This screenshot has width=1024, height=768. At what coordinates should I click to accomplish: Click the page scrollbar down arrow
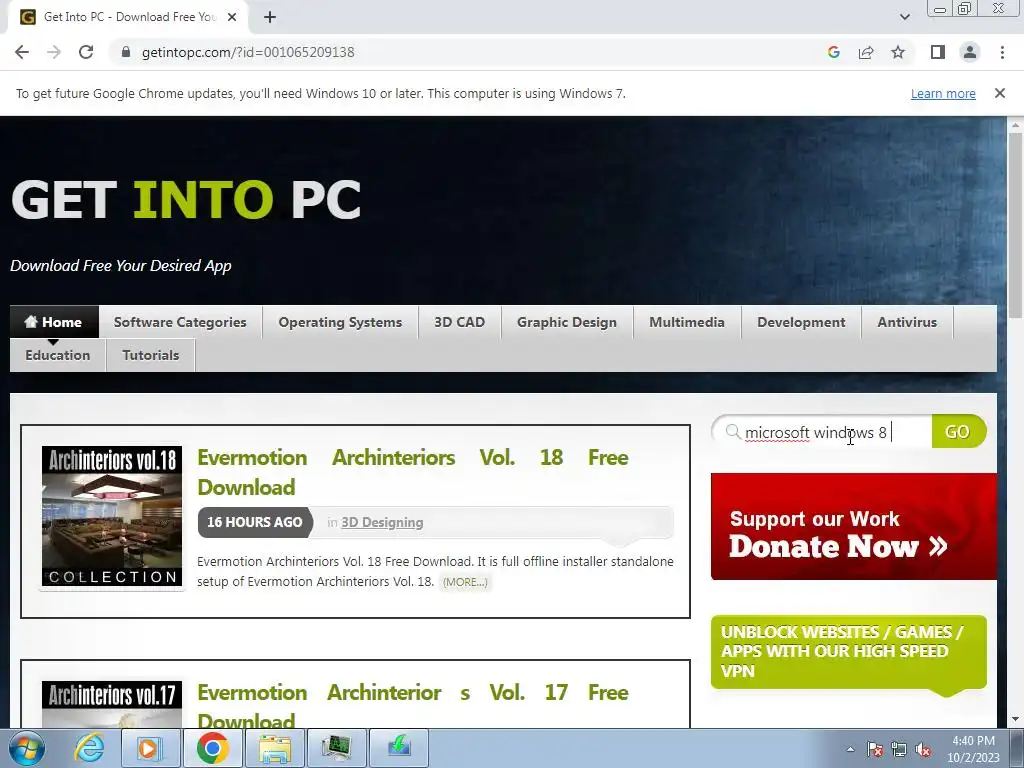click(1015, 719)
